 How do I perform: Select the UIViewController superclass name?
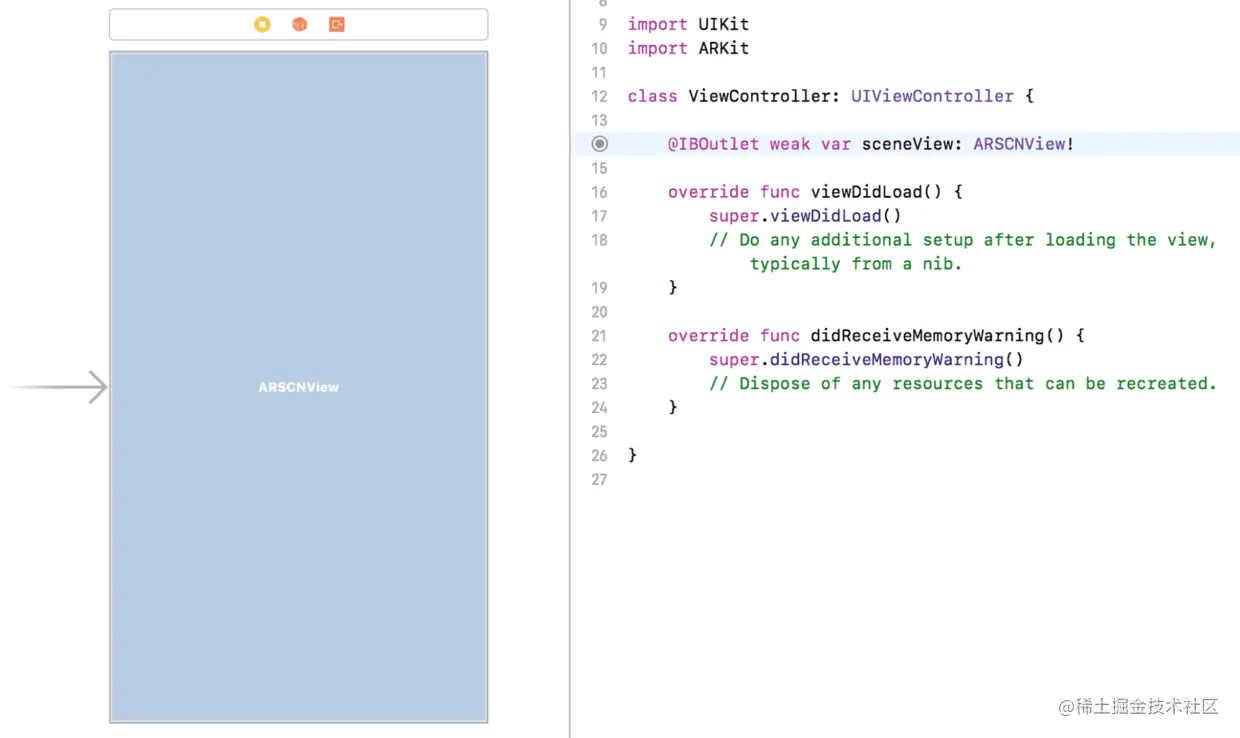pyautogui.click(x=932, y=96)
